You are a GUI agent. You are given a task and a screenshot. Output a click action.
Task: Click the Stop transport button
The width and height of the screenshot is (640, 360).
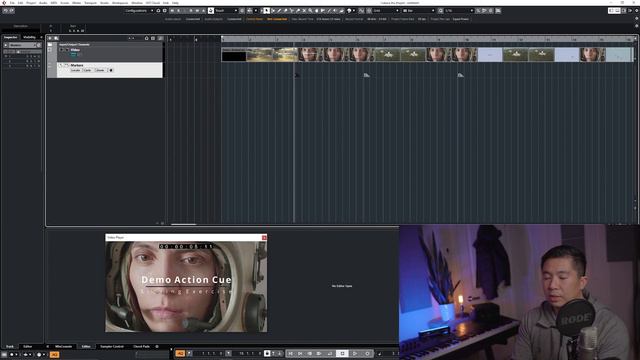coord(342,353)
